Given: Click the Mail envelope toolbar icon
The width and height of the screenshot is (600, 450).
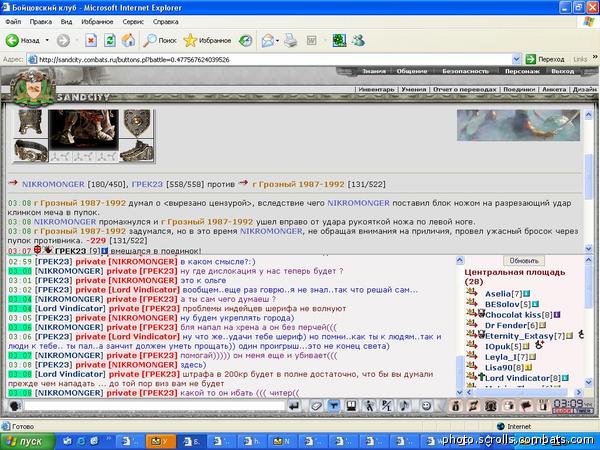Looking at the screenshot, I should (268, 40).
